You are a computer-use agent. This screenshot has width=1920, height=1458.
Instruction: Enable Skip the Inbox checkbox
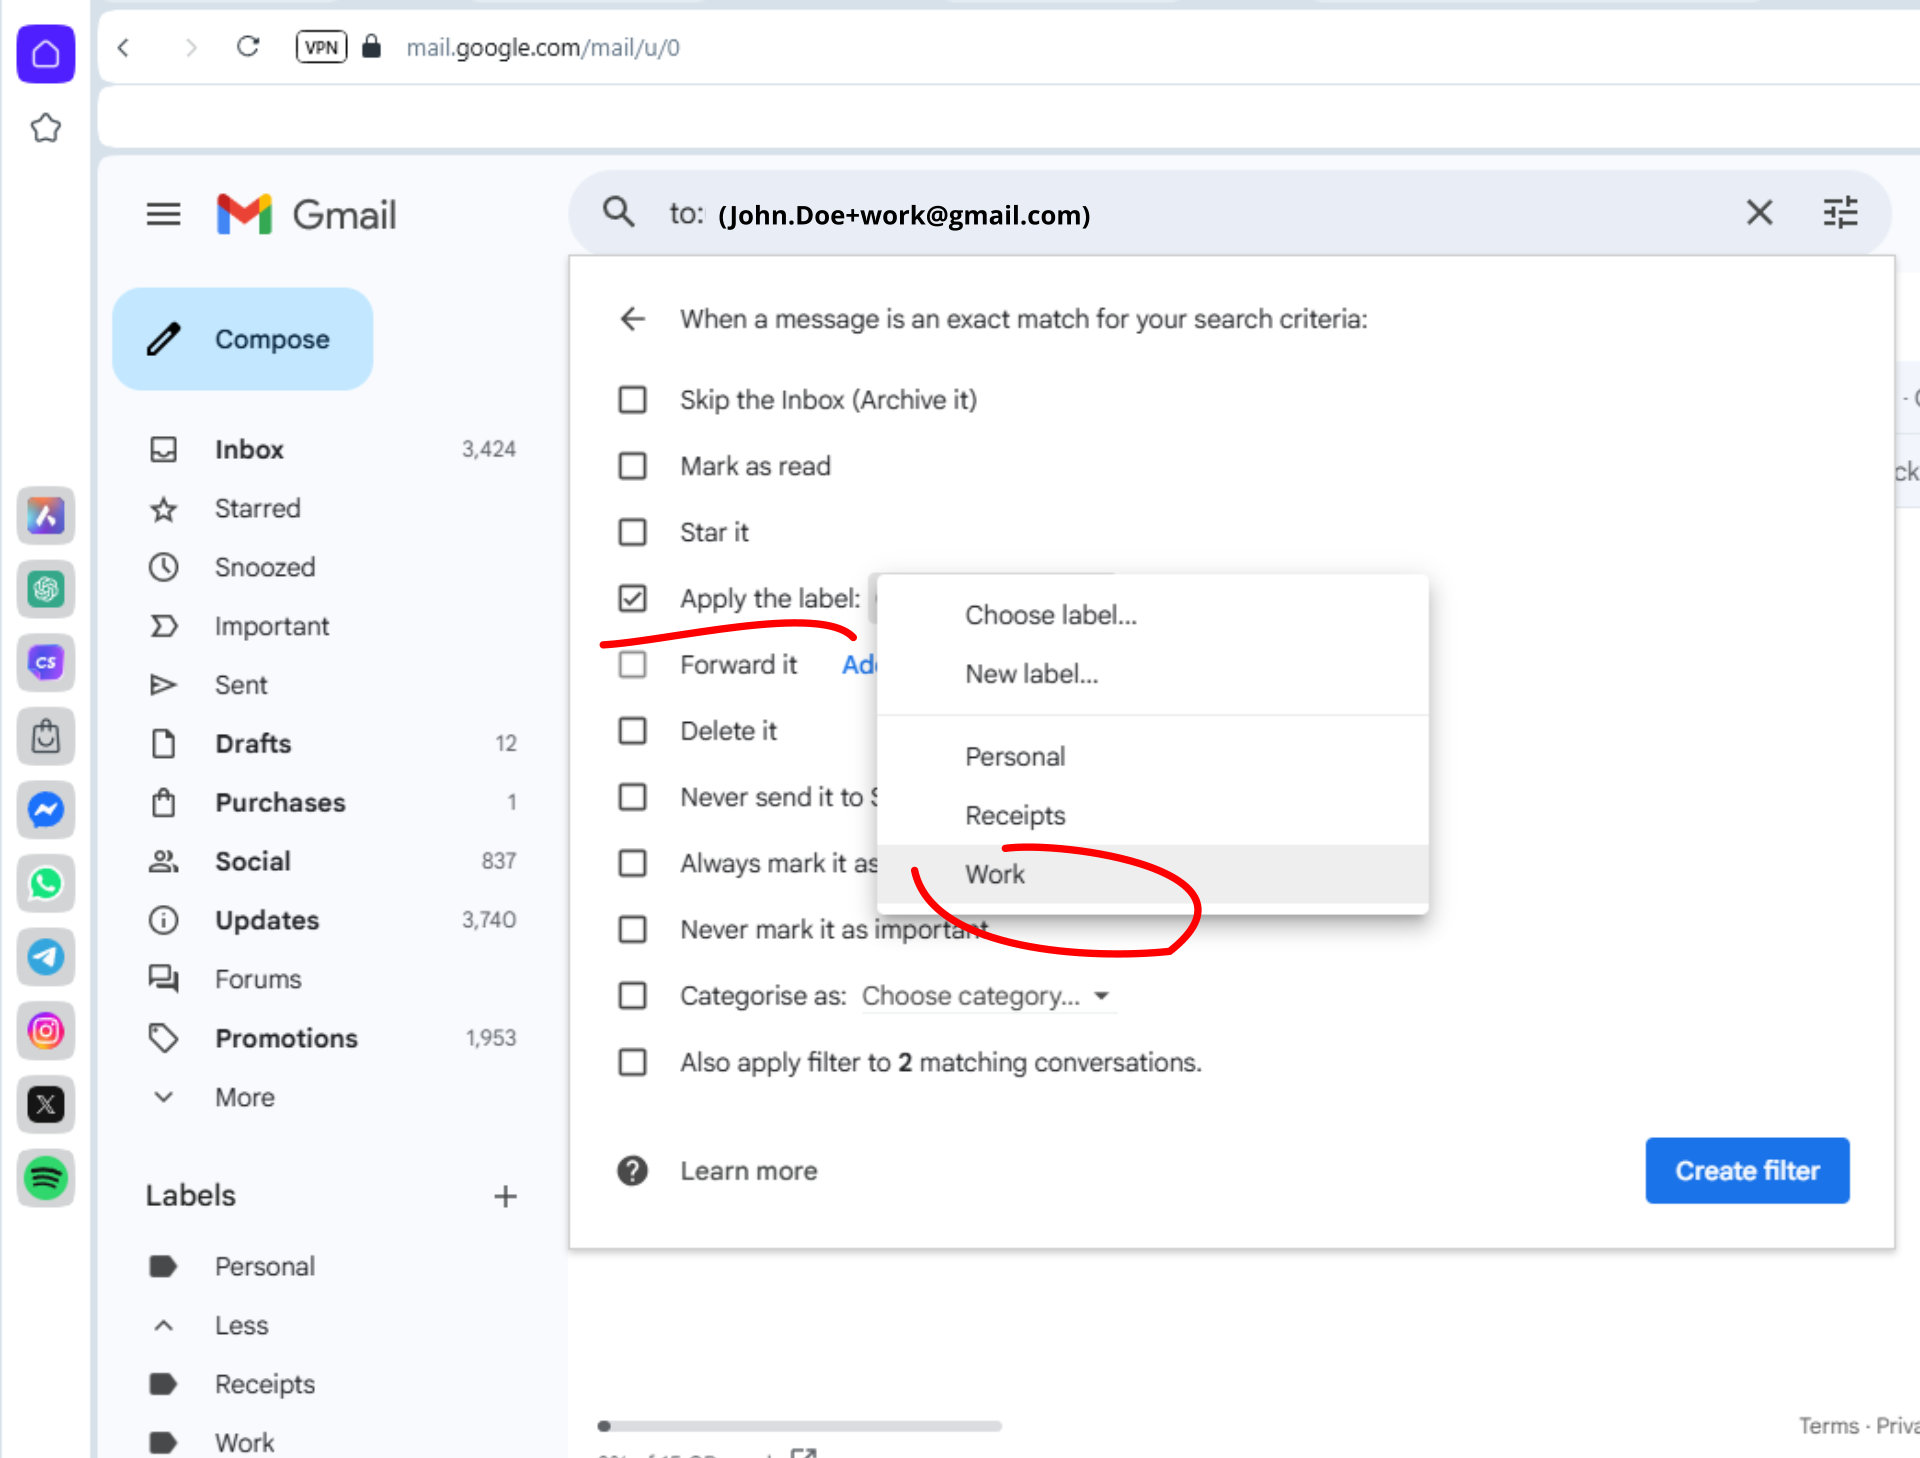632,400
